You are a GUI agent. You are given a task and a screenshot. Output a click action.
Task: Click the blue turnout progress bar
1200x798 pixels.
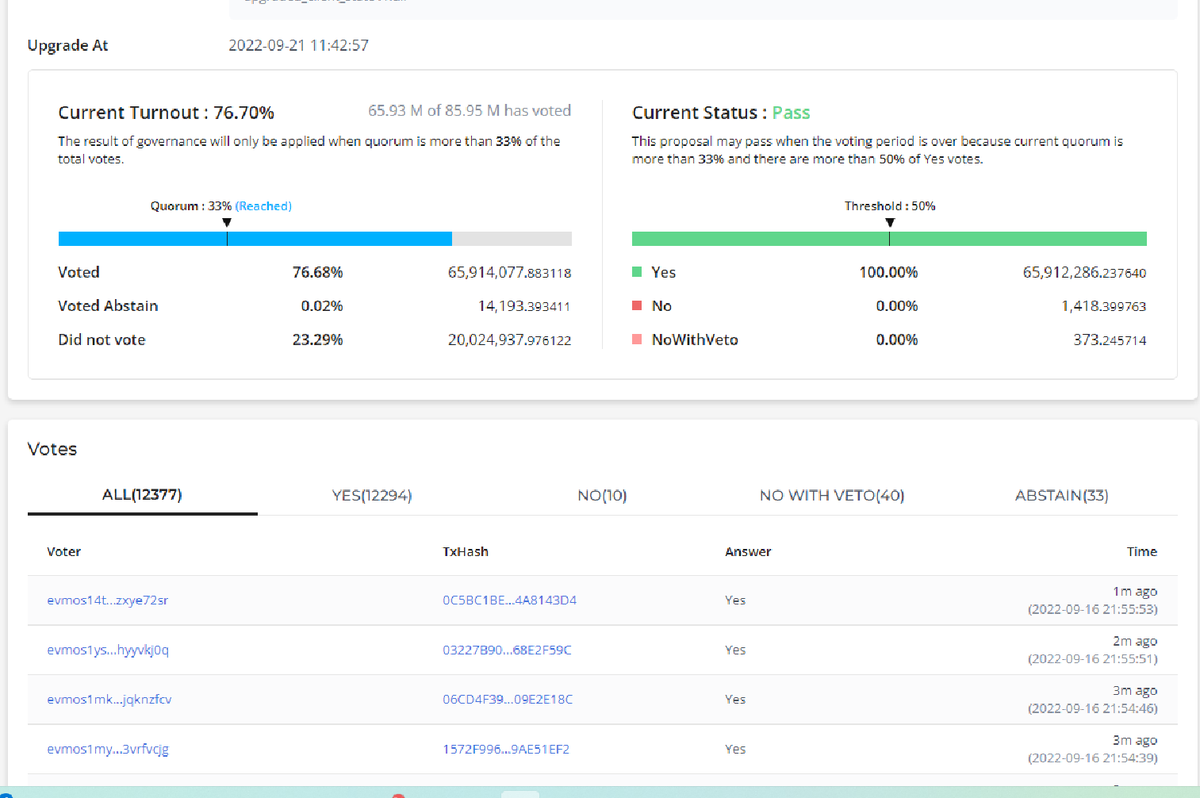pyautogui.click(x=255, y=239)
